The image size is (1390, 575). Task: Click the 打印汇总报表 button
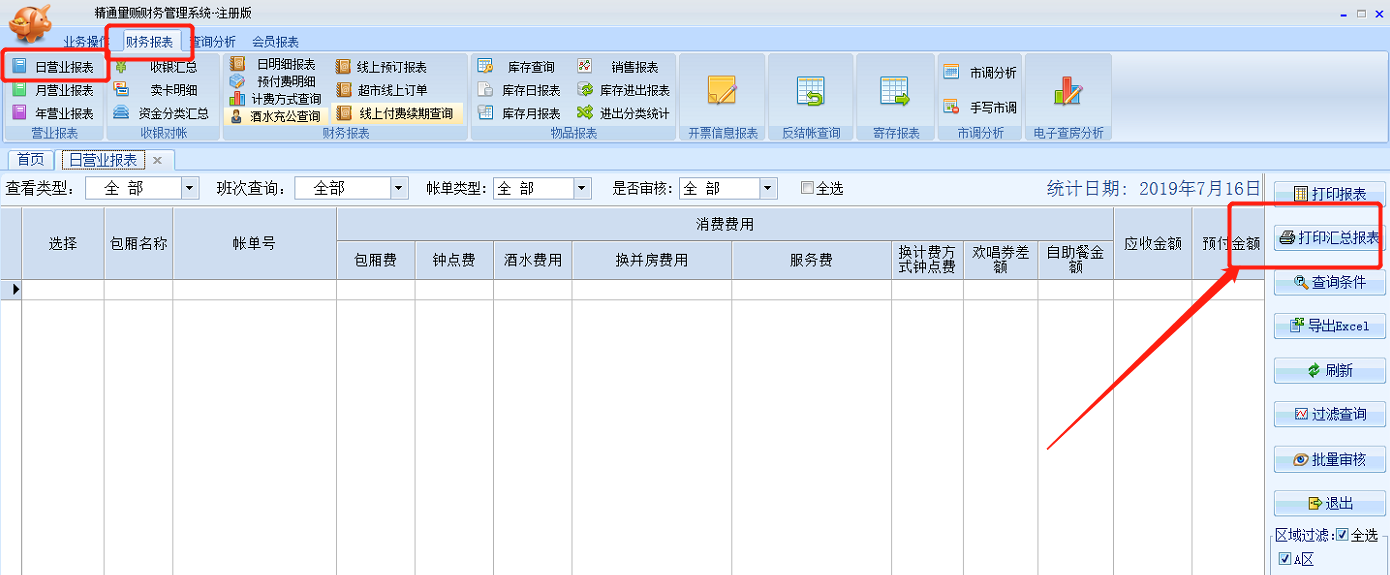(x=1329, y=238)
